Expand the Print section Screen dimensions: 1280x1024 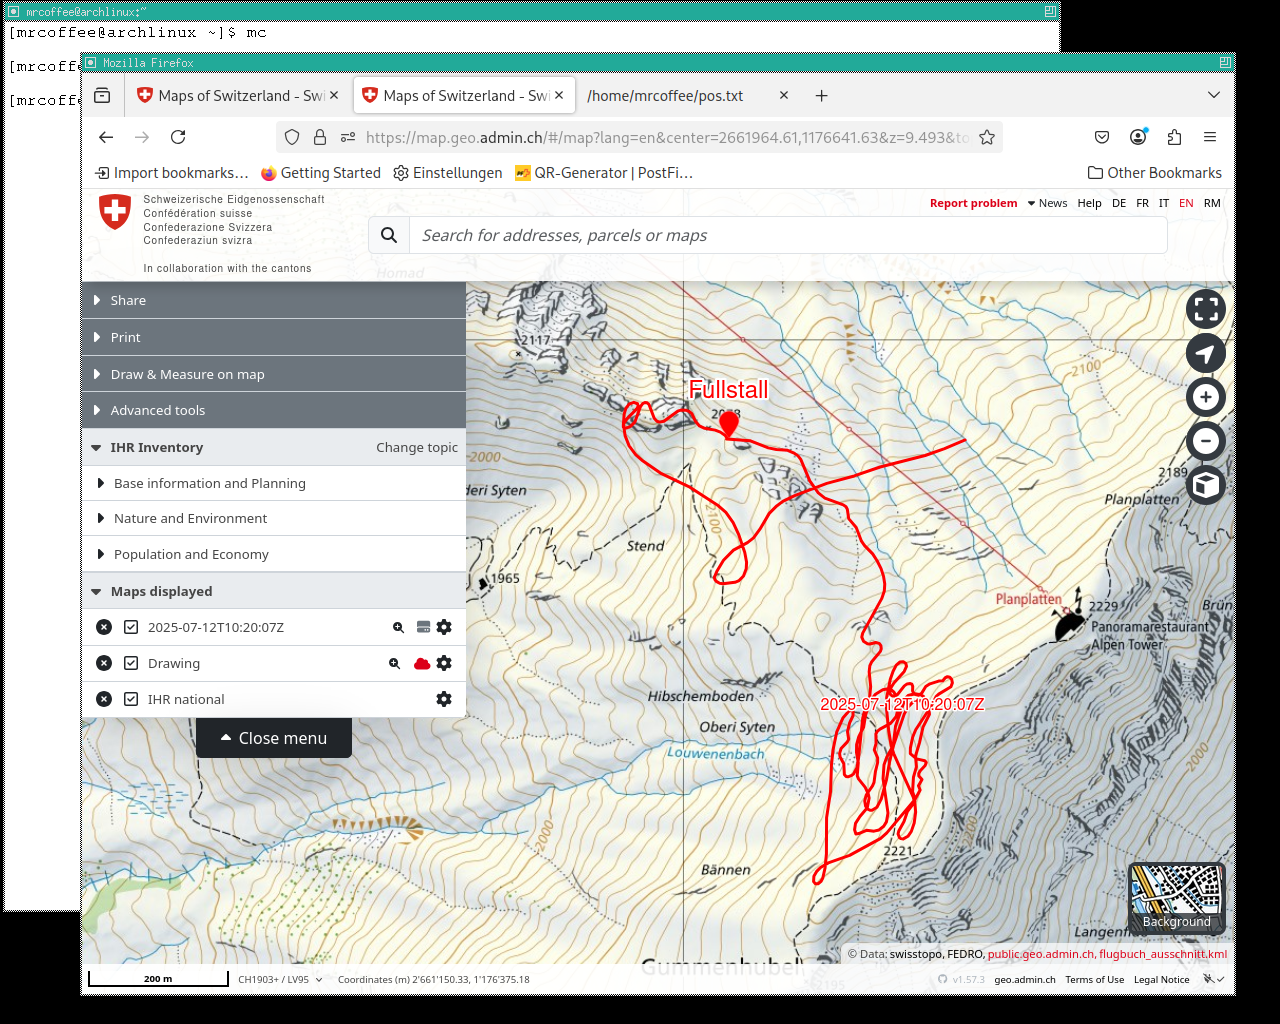(x=273, y=337)
